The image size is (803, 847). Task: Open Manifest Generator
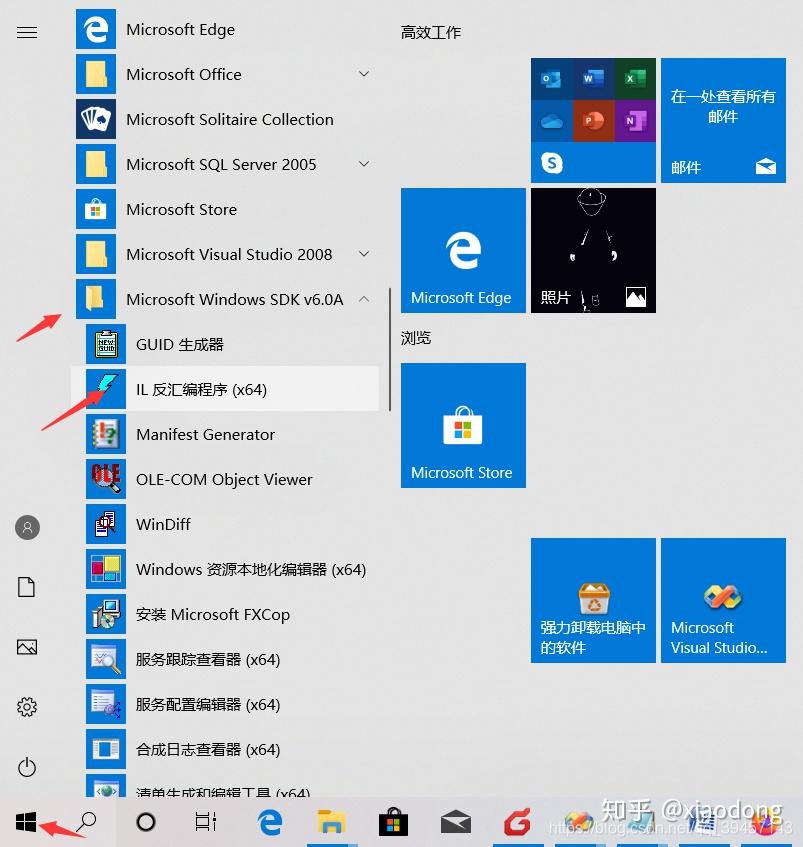click(x=227, y=434)
